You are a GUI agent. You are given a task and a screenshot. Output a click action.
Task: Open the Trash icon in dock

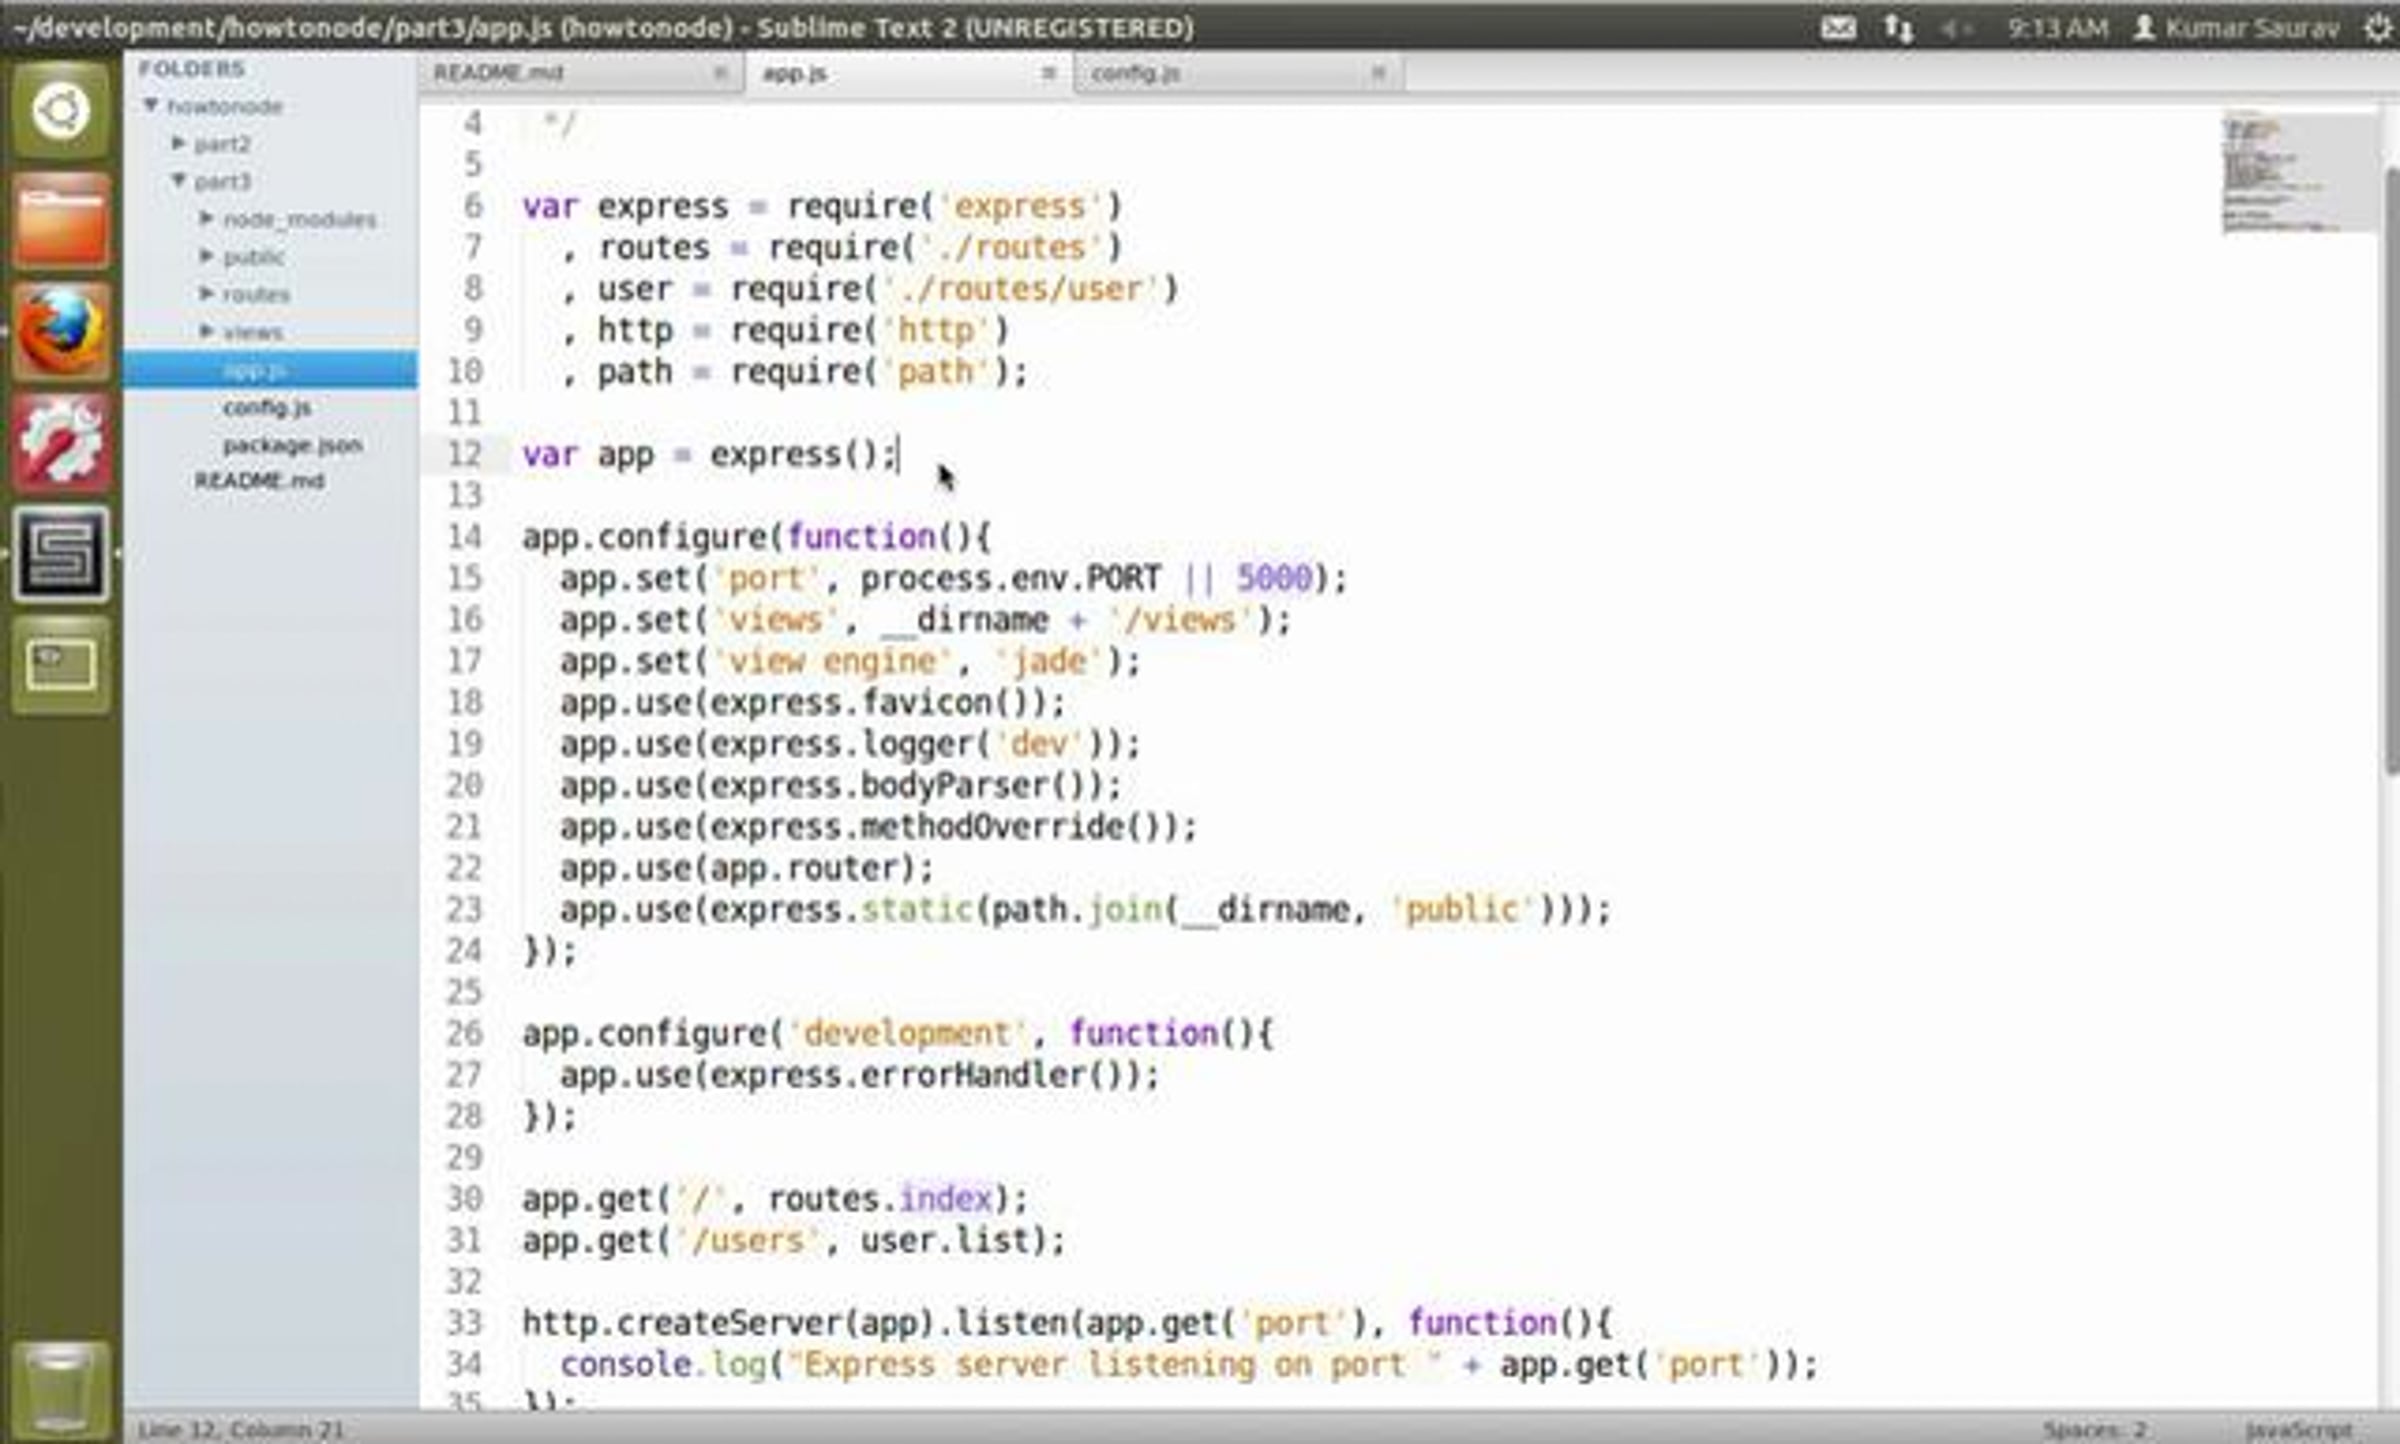[x=60, y=1390]
